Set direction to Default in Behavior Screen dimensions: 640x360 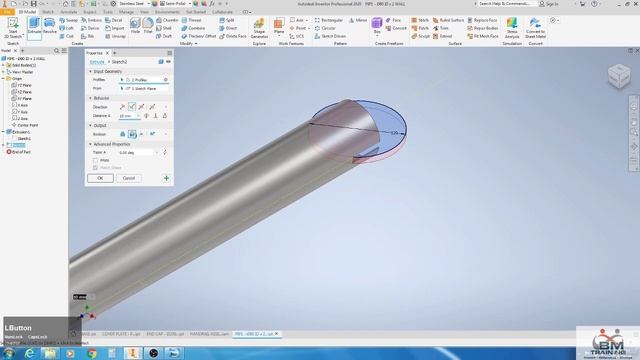[x=122, y=107]
